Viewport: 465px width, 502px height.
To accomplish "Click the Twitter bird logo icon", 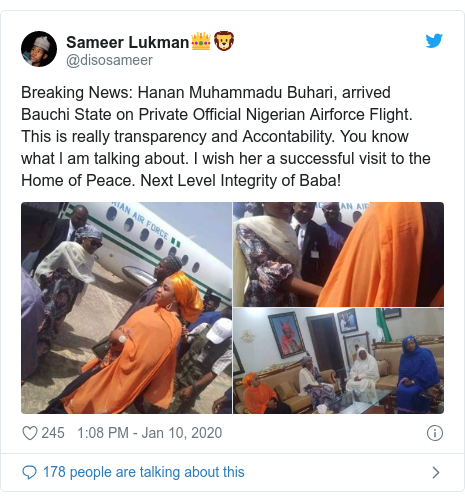I will [x=434, y=41].
